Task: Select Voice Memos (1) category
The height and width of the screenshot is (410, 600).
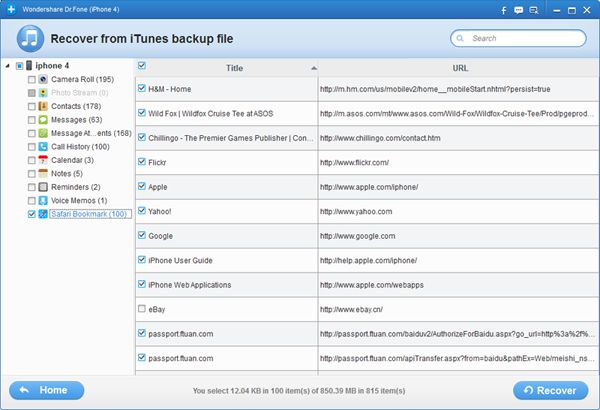Action: (79, 201)
